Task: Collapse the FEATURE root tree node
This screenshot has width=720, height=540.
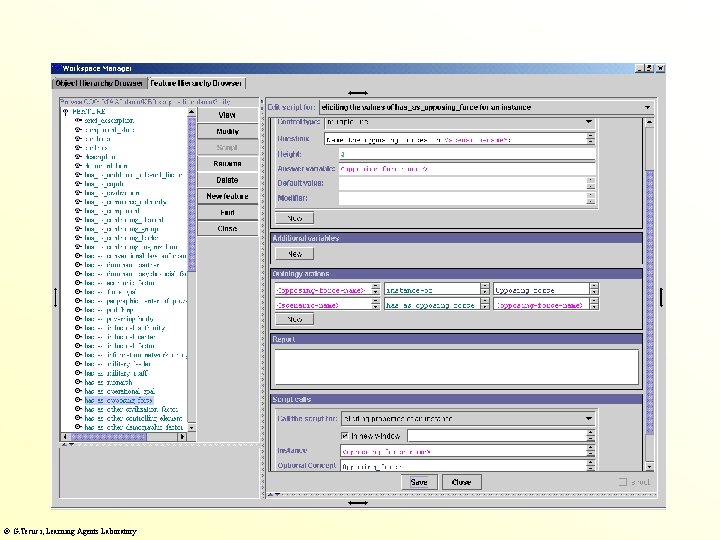Action: pos(66,111)
